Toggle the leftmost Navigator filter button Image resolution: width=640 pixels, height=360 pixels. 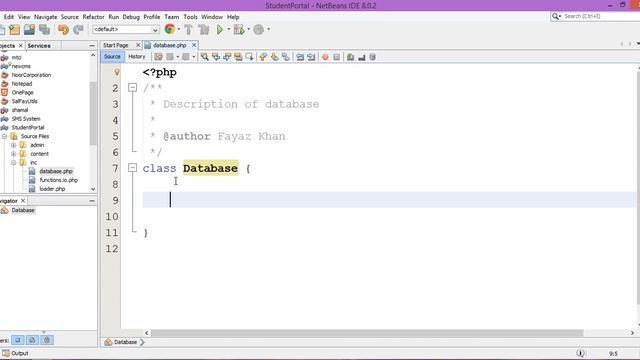point(18,340)
